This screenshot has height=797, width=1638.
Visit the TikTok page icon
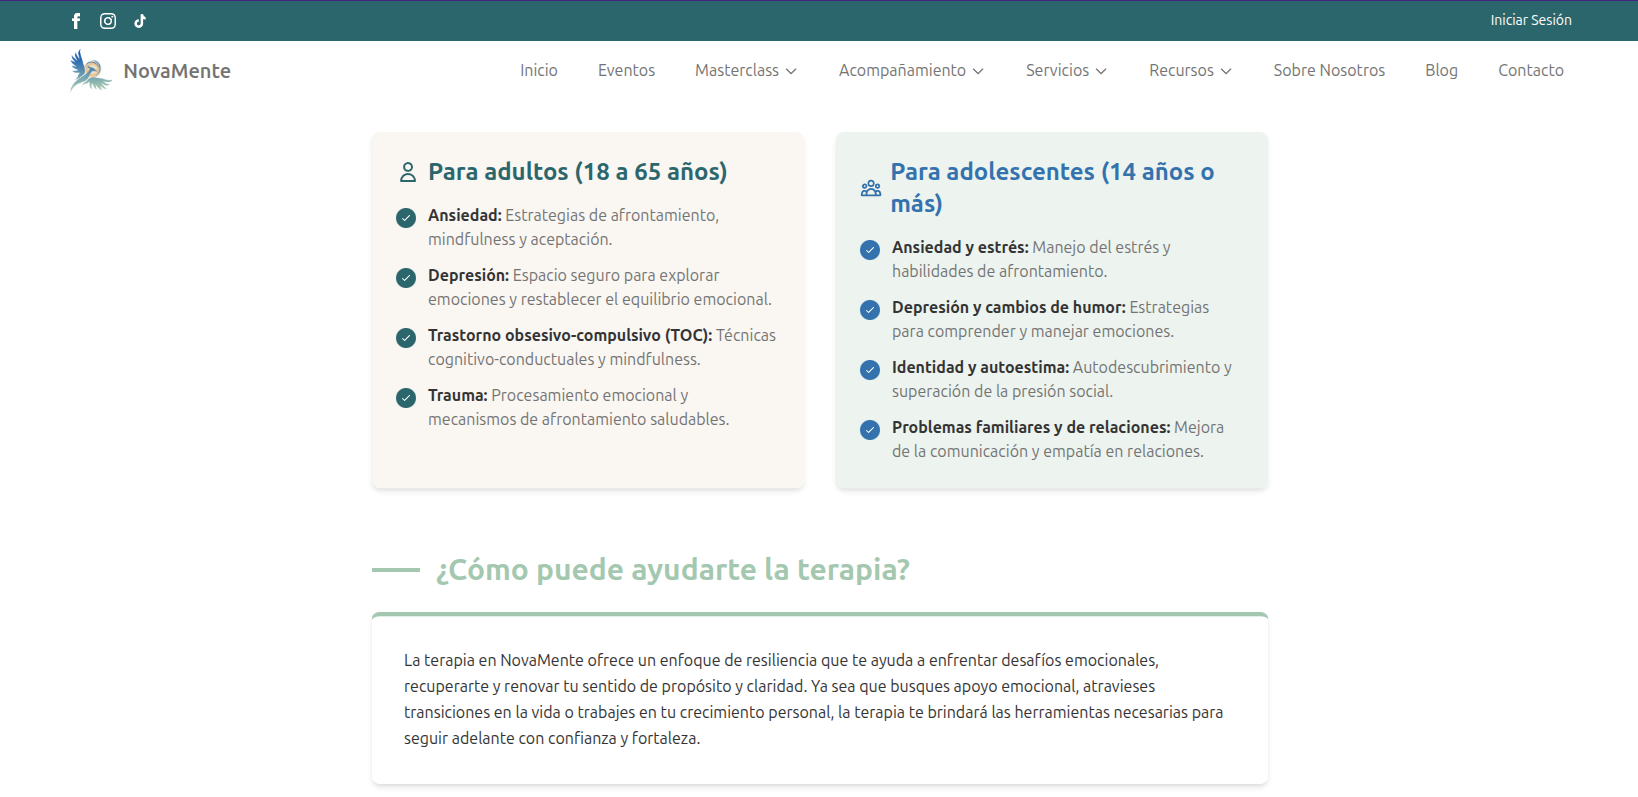(x=140, y=21)
